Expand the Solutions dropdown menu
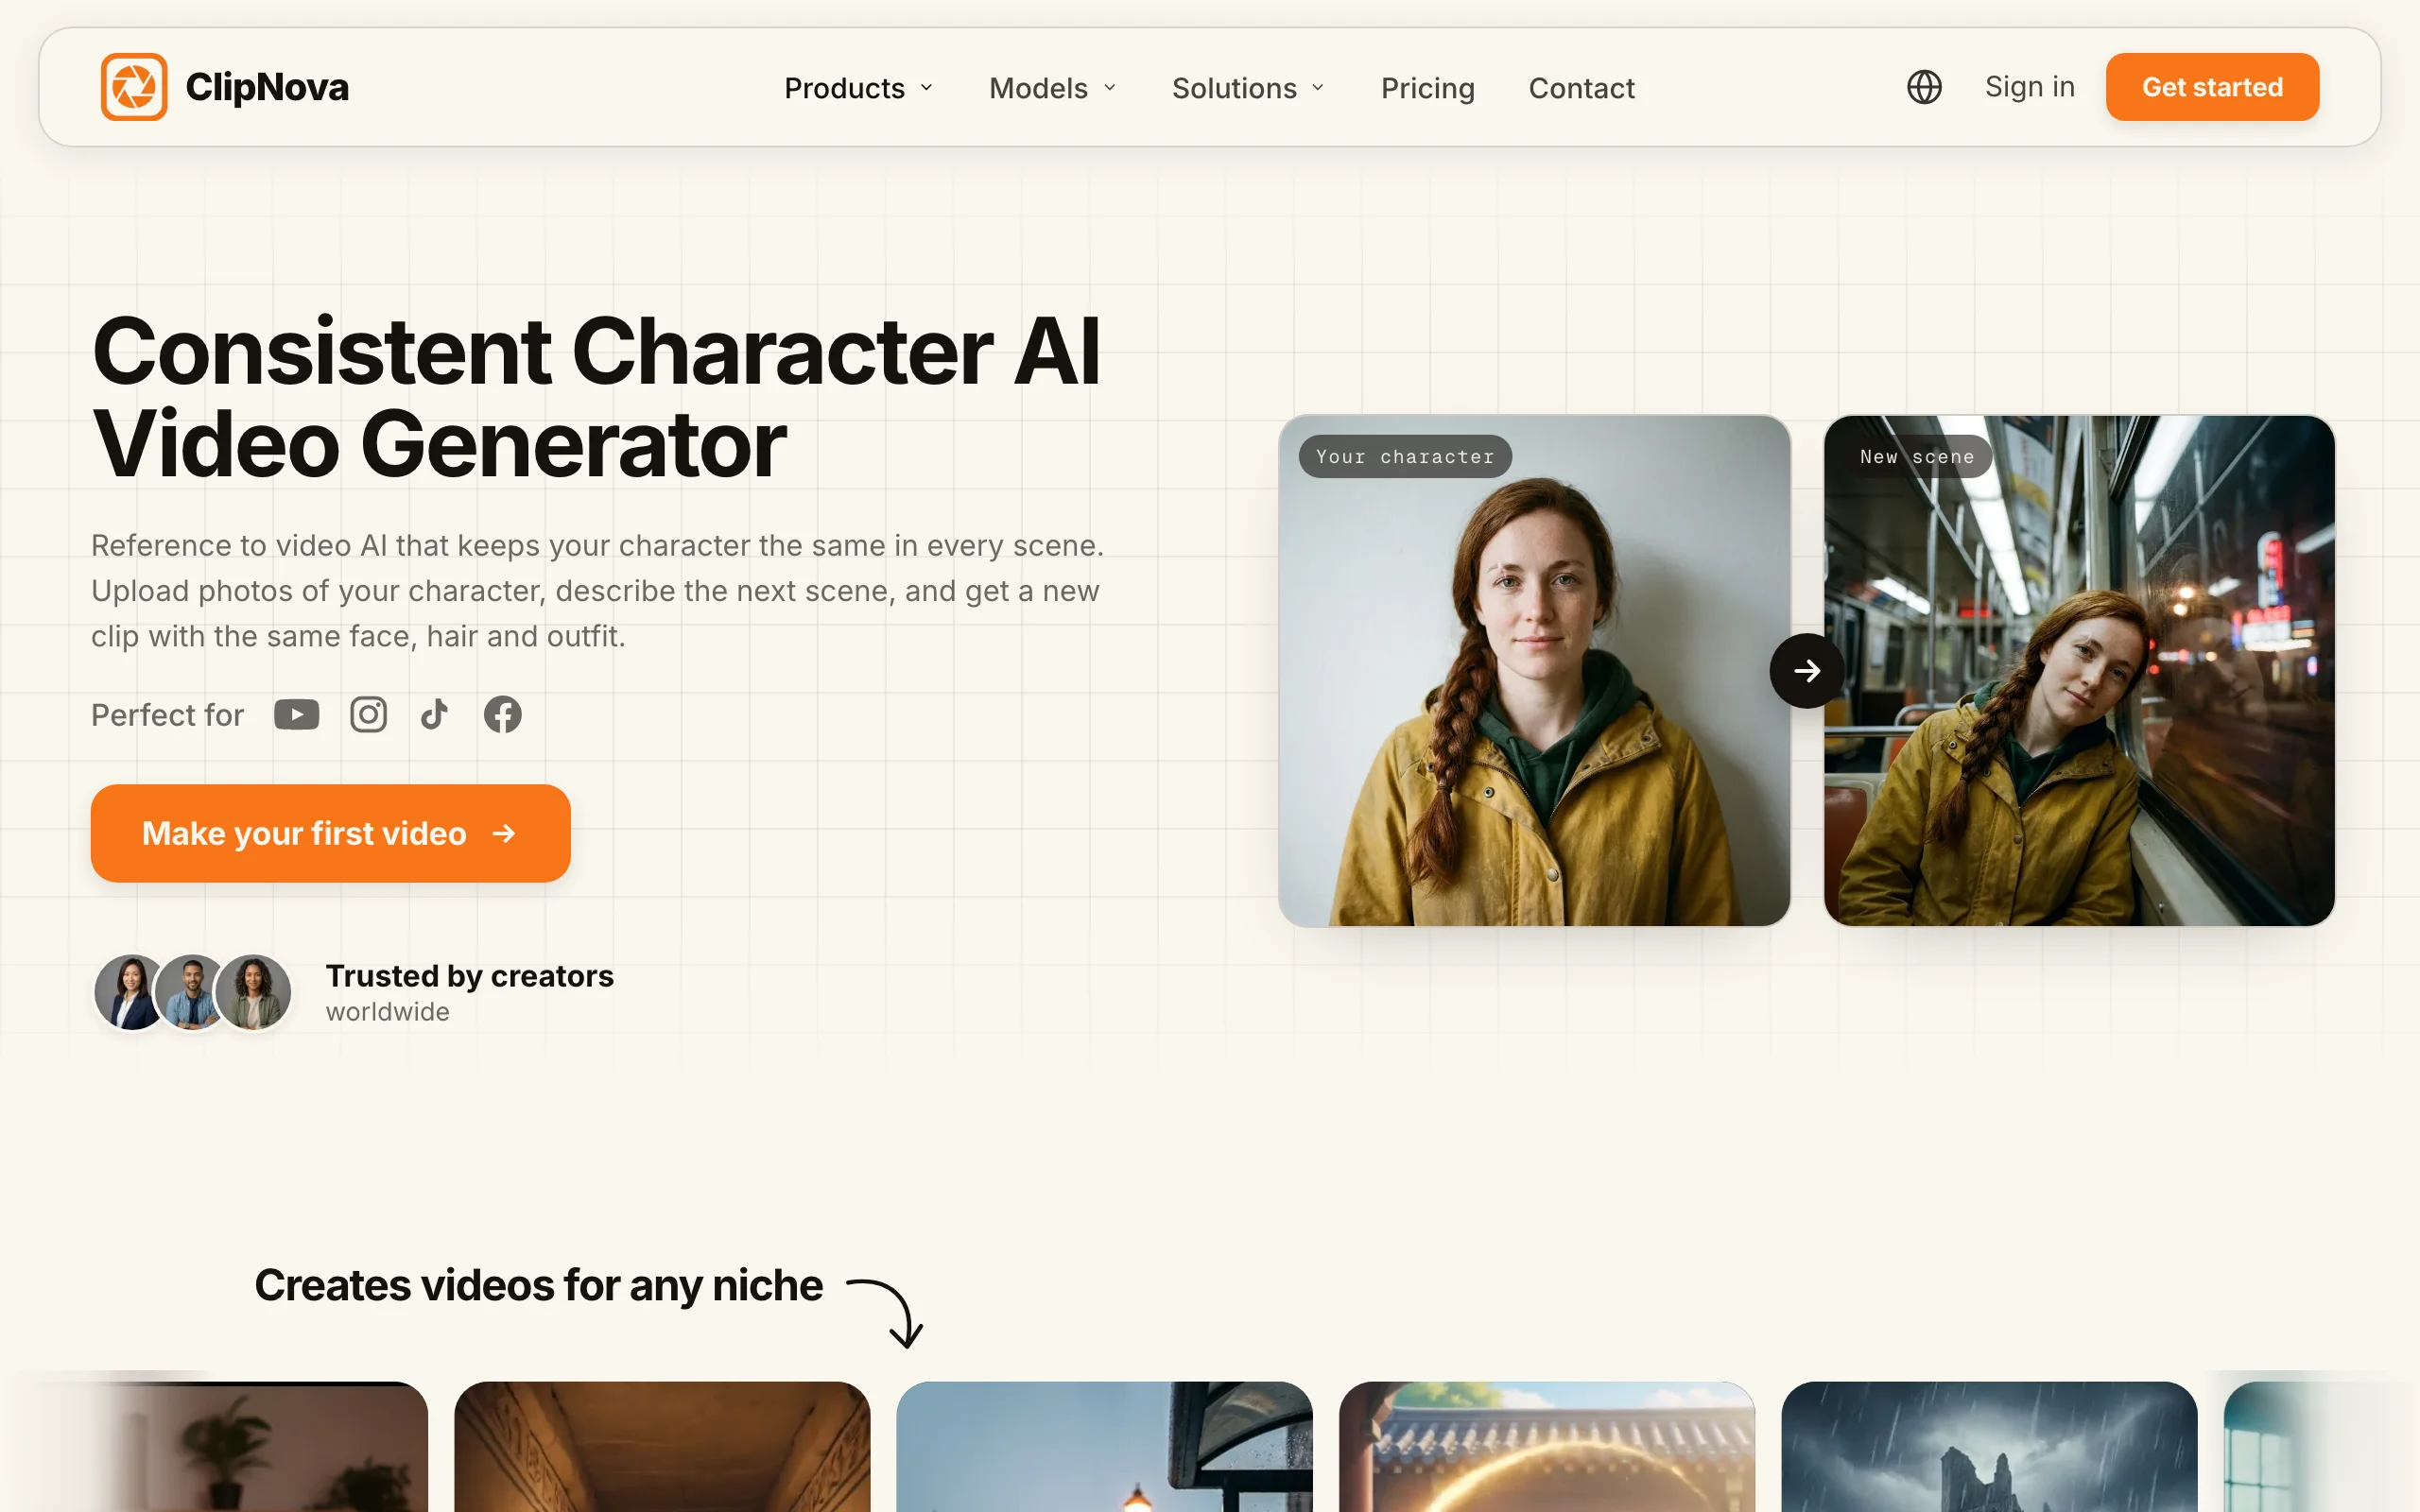2420x1512 pixels. pyautogui.click(x=1248, y=88)
